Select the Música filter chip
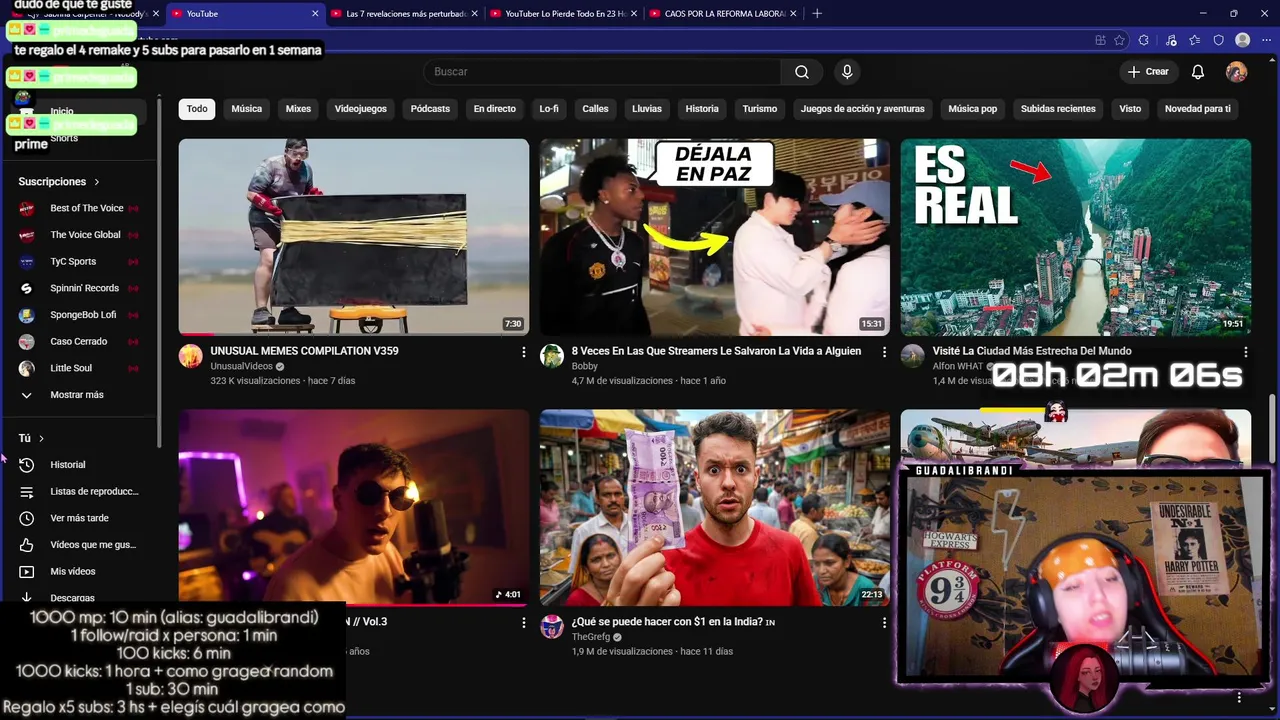 [246, 109]
